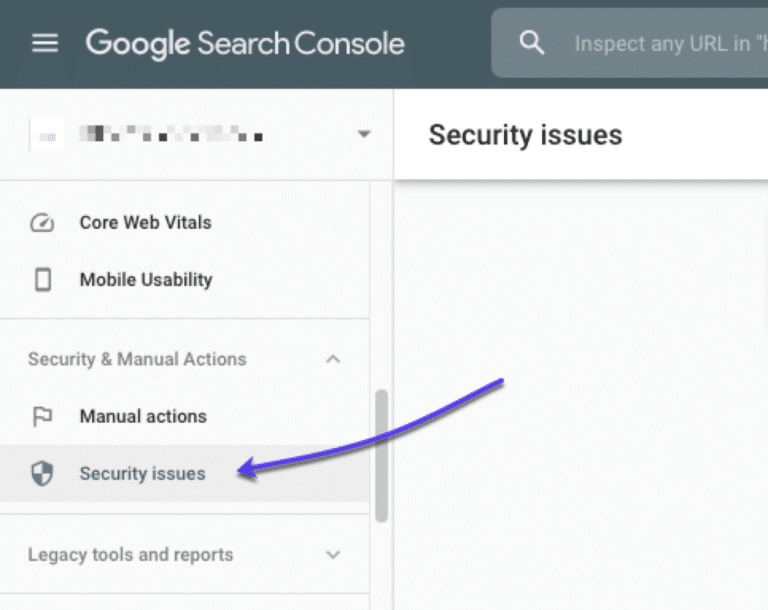Open the Core Web Vitals report

click(x=146, y=223)
